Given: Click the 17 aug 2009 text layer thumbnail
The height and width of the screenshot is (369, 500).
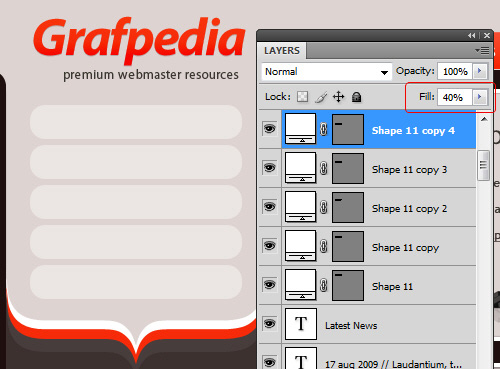Looking at the screenshot, I should coord(301,358).
